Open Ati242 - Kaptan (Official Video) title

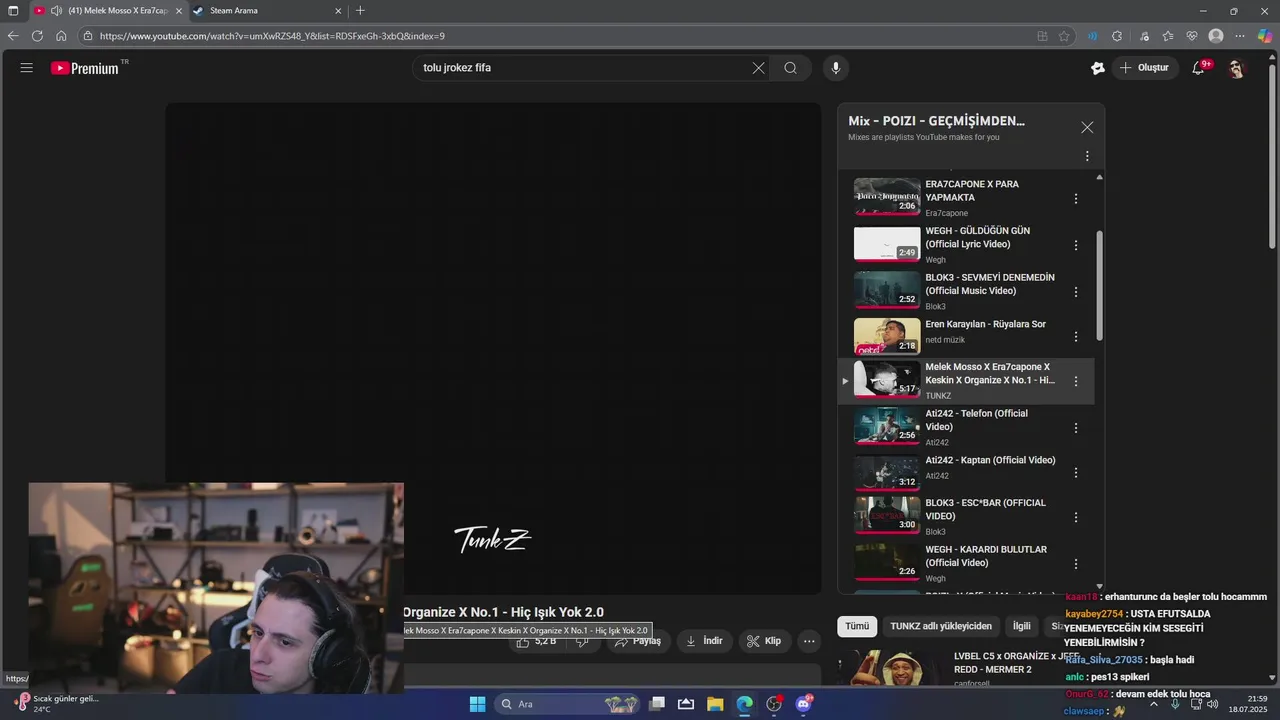990,460
